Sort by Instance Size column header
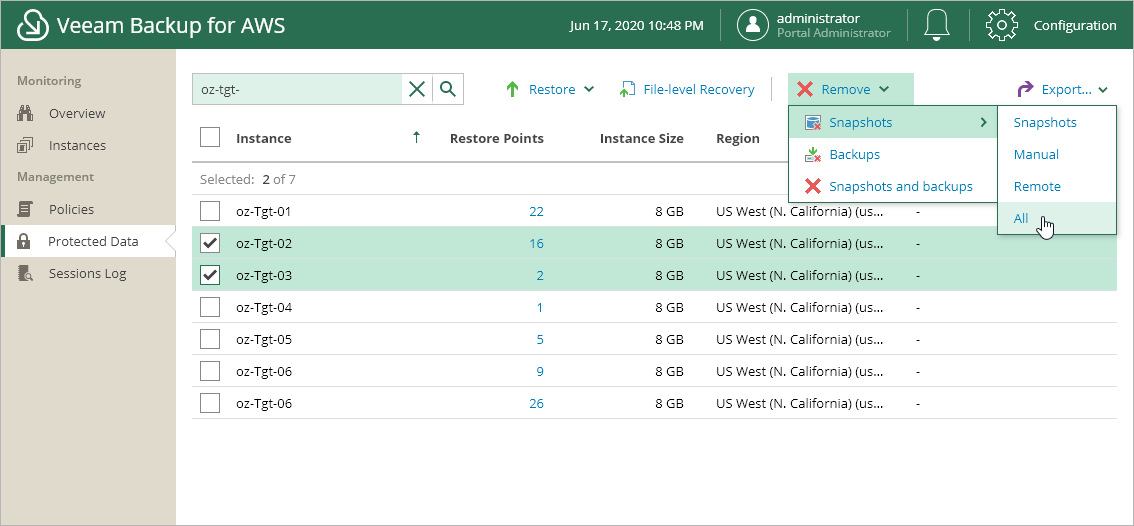This screenshot has width=1134, height=526. tap(641, 138)
